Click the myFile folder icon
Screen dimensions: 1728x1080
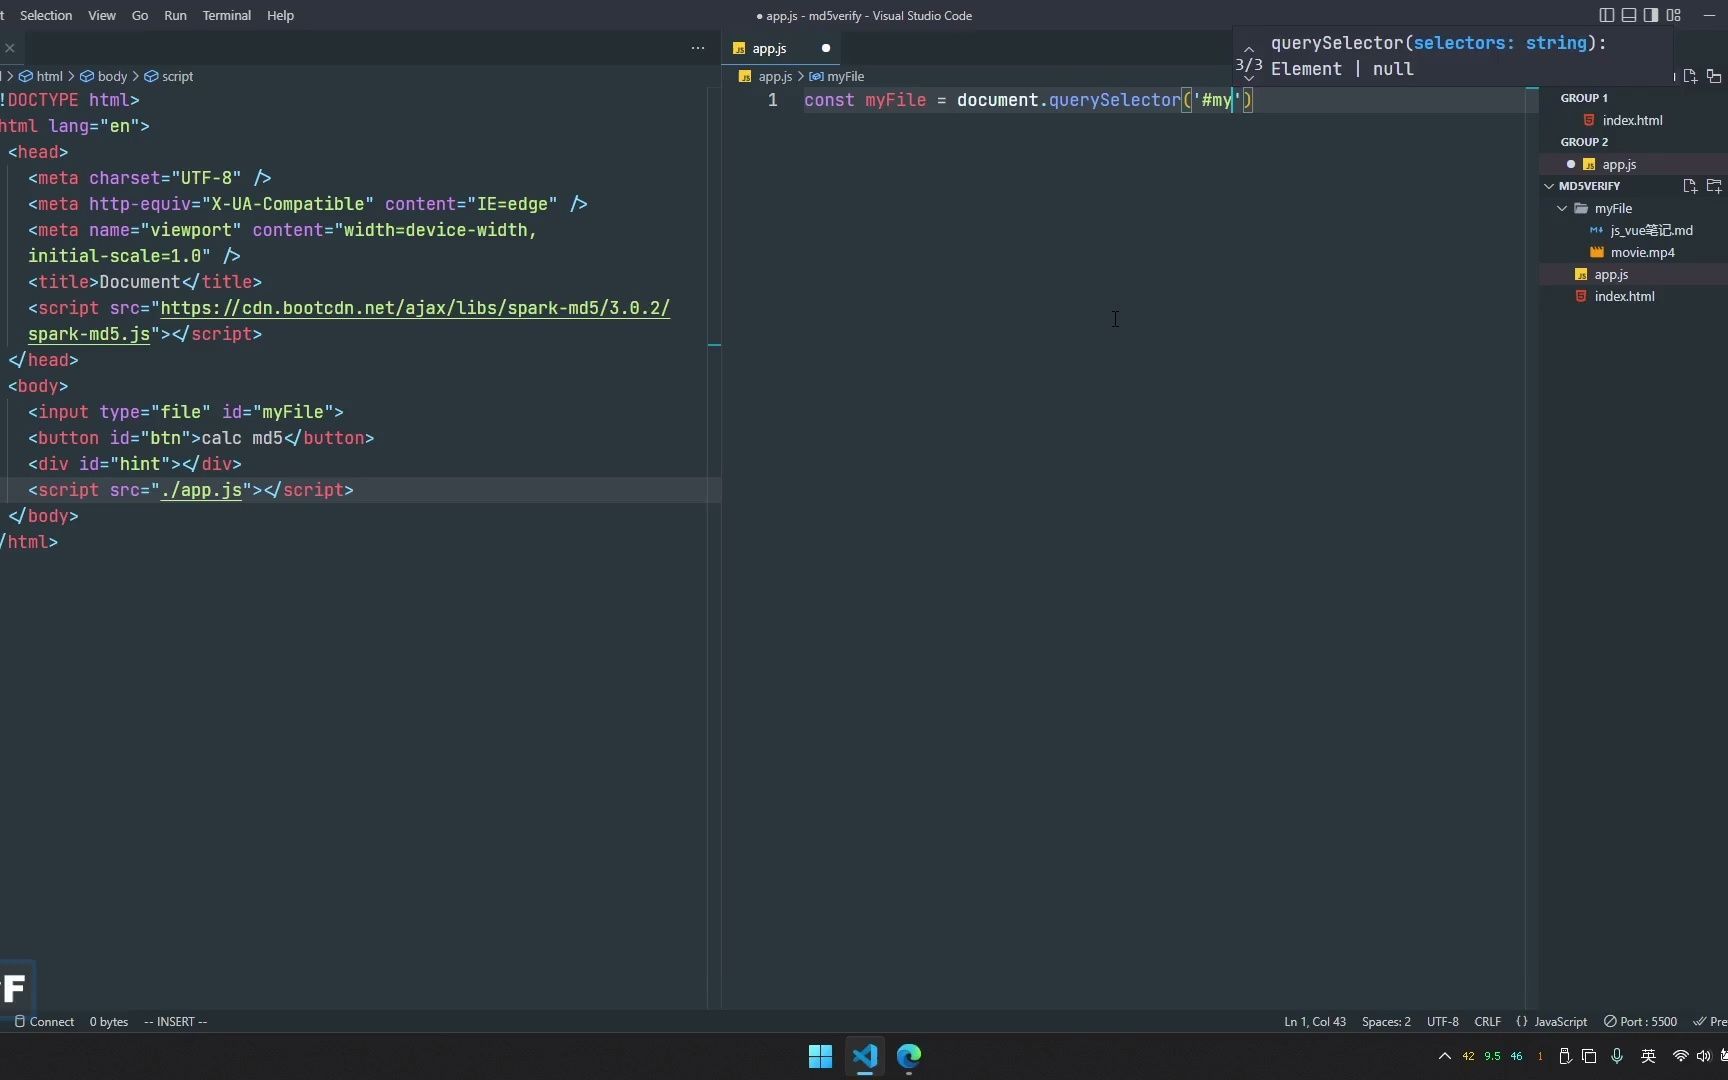(1581, 208)
